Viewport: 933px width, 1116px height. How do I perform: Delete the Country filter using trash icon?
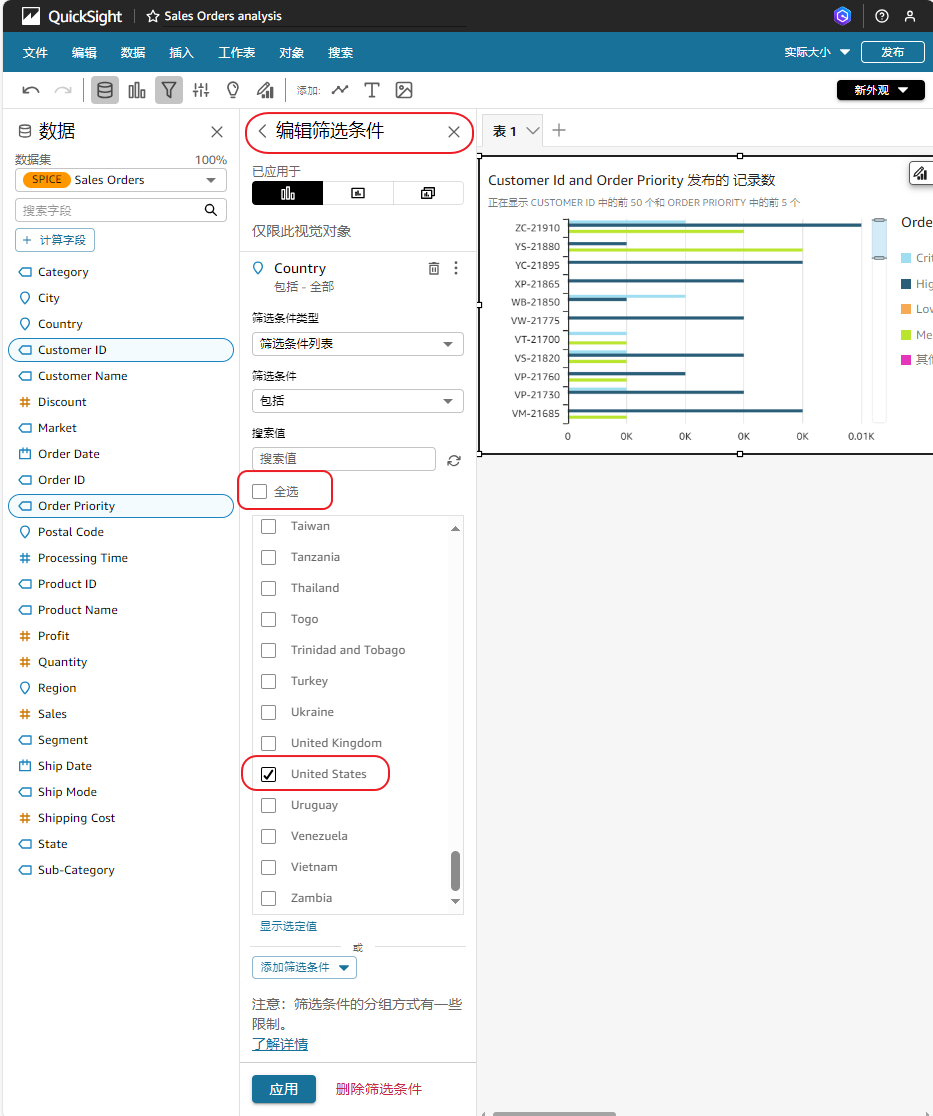pos(433,268)
